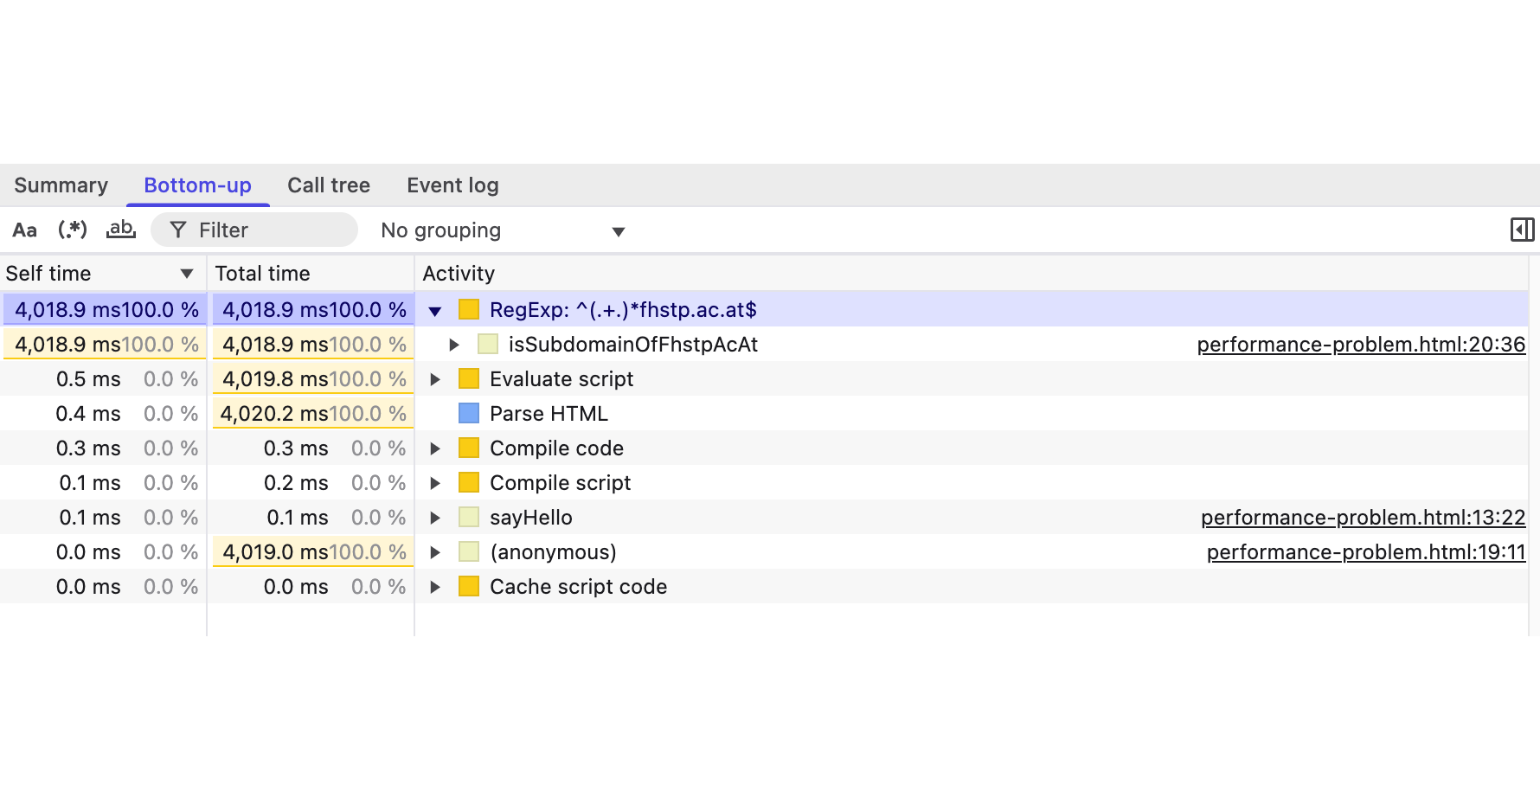The height and width of the screenshot is (800, 1540).
Task: Click the blue Parse HTML icon
Action: tap(468, 414)
